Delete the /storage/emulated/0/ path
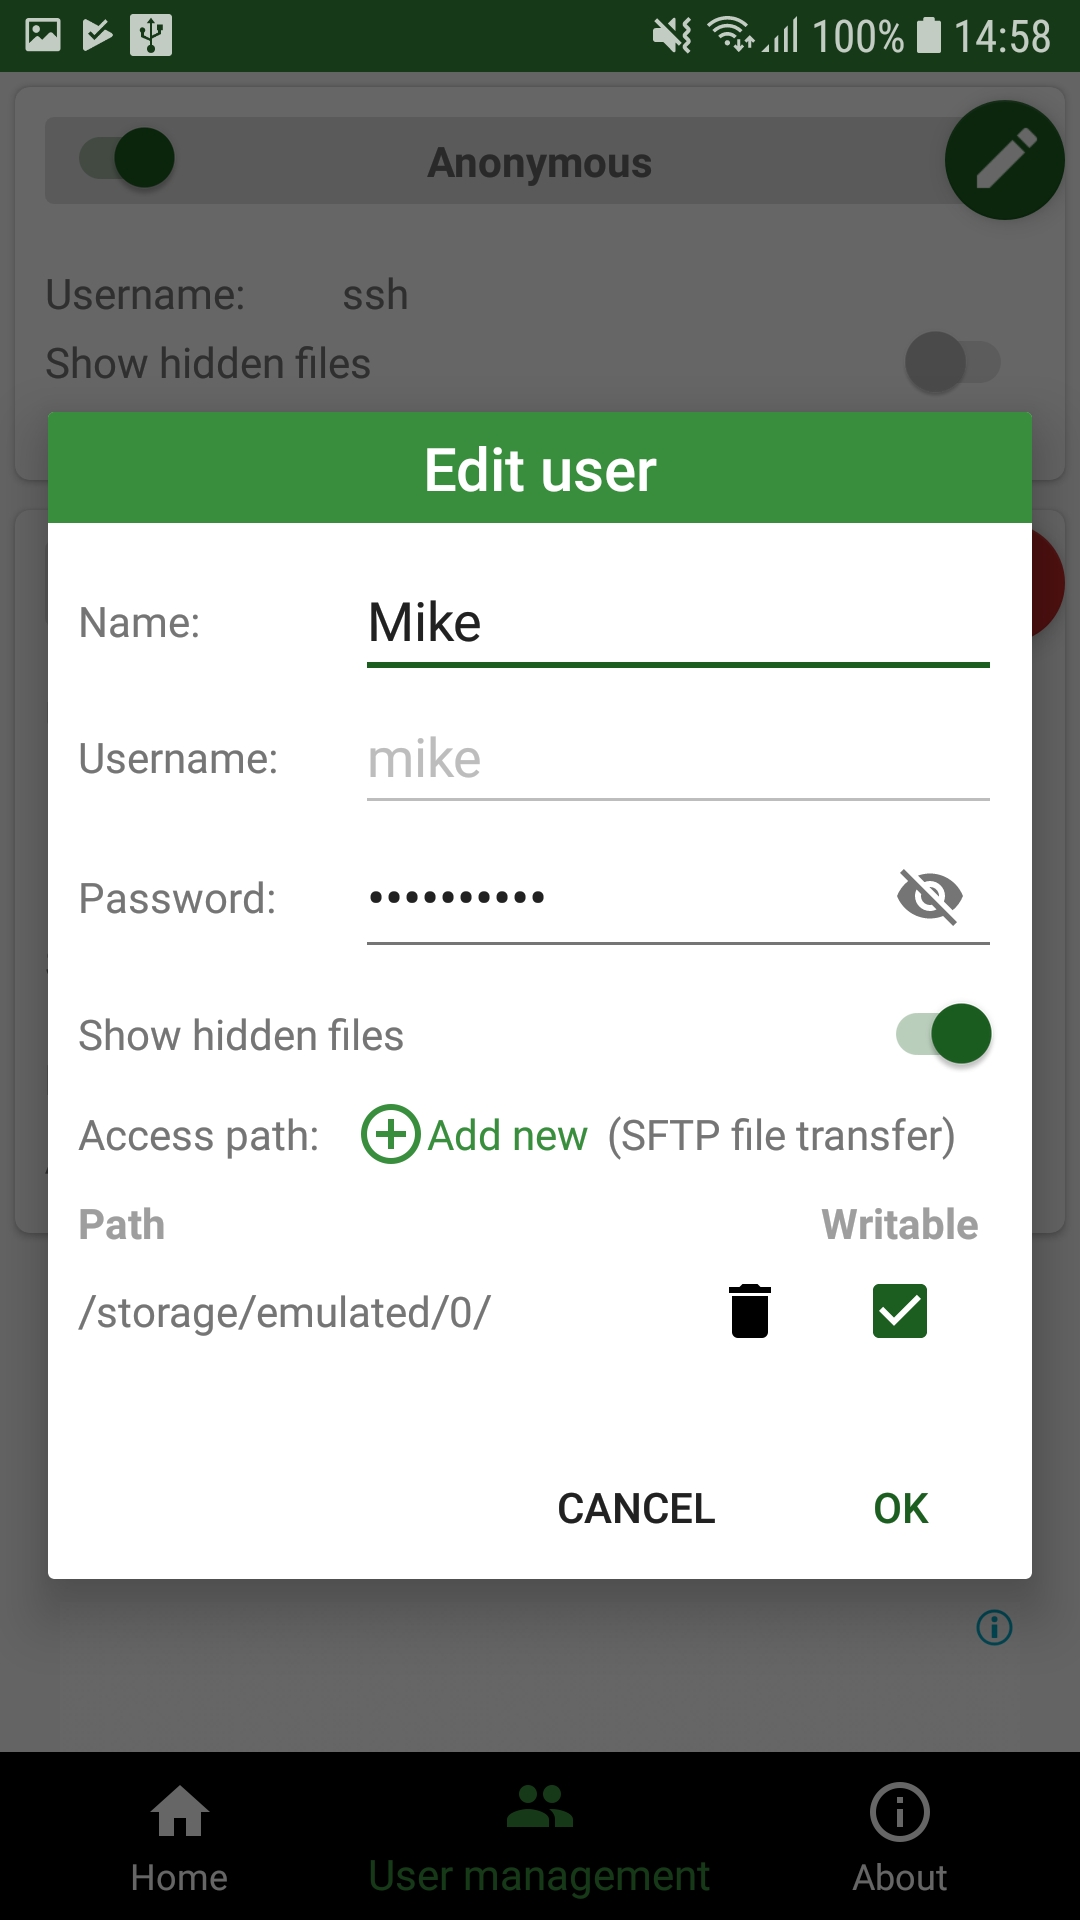This screenshot has height=1920, width=1080. pos(749,1311)
